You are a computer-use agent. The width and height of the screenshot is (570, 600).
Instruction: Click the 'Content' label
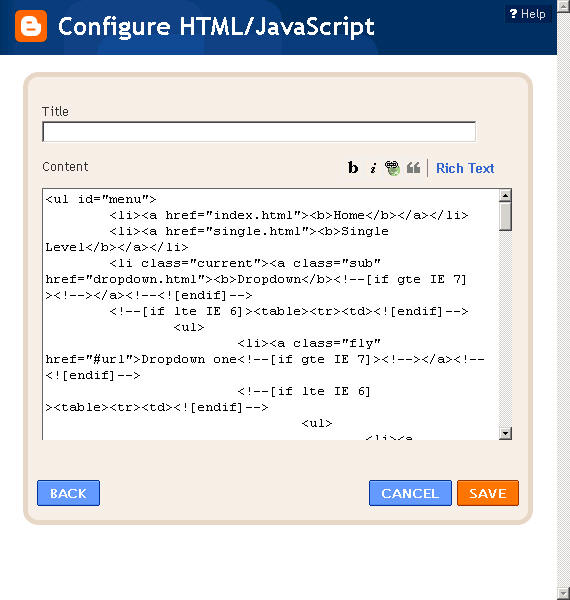(x=65, y=166)
